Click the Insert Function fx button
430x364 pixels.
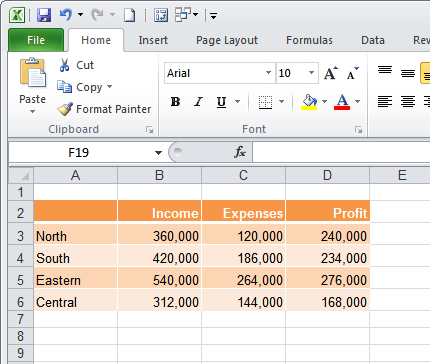tap(240, 152)
